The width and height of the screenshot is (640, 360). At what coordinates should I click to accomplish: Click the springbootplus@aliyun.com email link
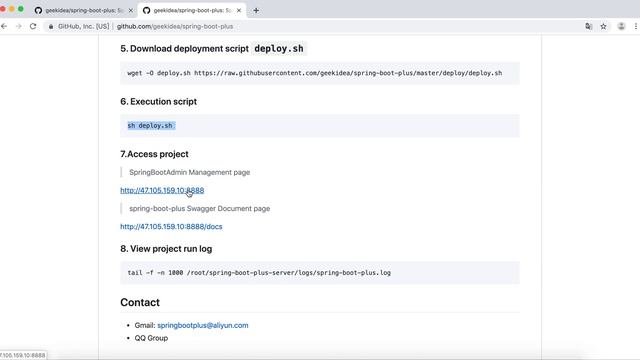(203, 325)
